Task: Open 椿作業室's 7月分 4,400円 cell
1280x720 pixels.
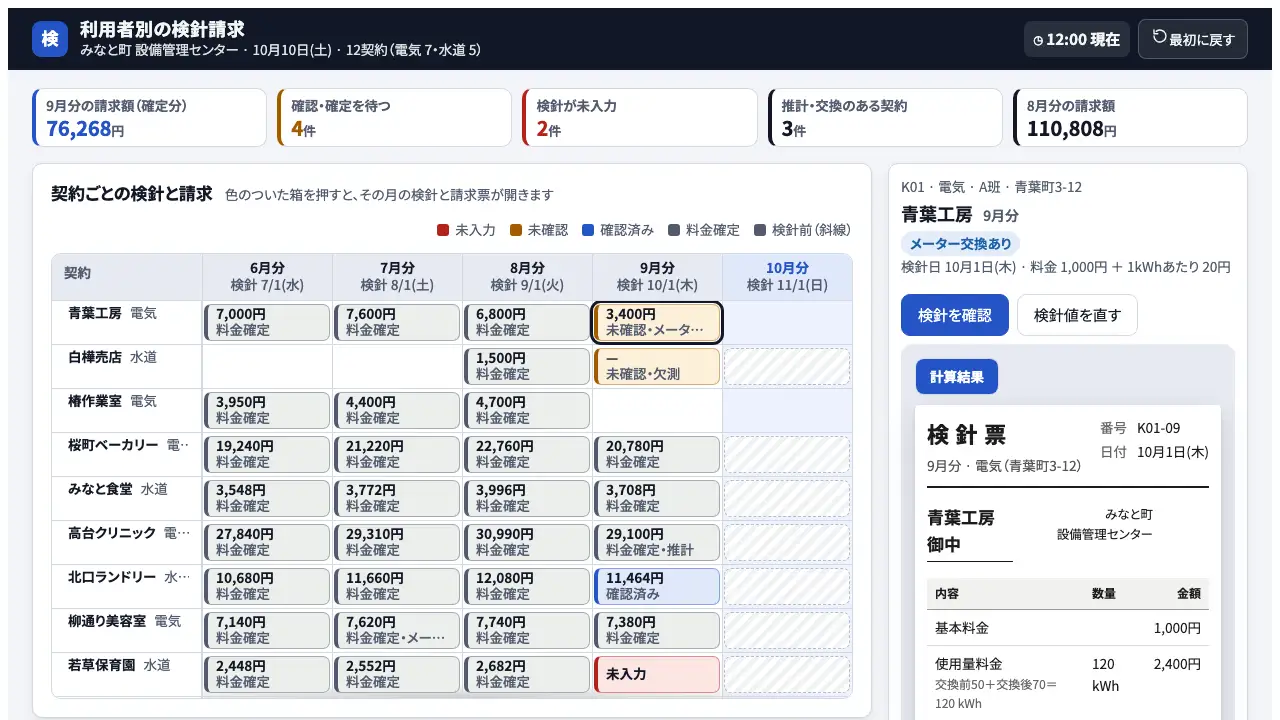Action: [397, 410]
